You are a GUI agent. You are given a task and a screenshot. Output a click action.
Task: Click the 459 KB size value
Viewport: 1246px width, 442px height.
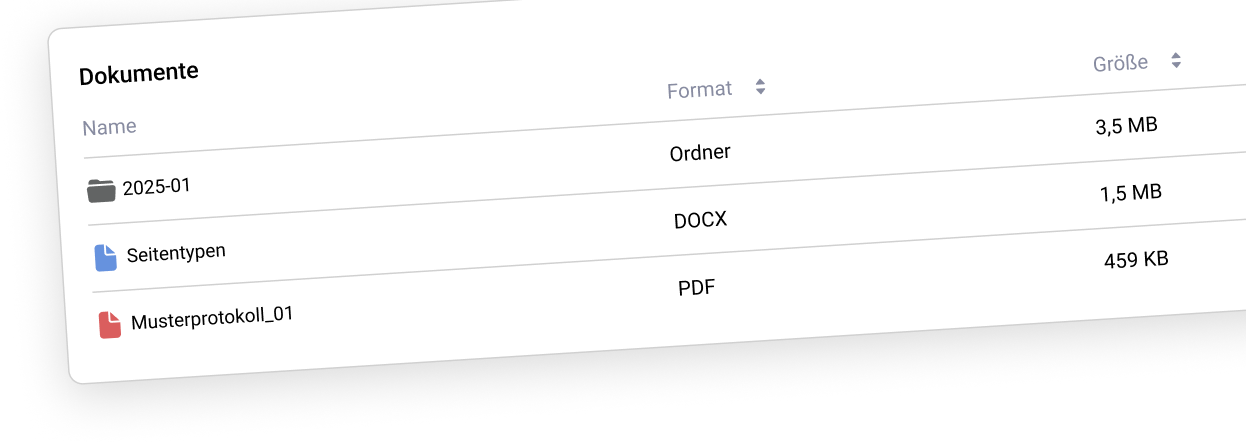click(1136, 260)
